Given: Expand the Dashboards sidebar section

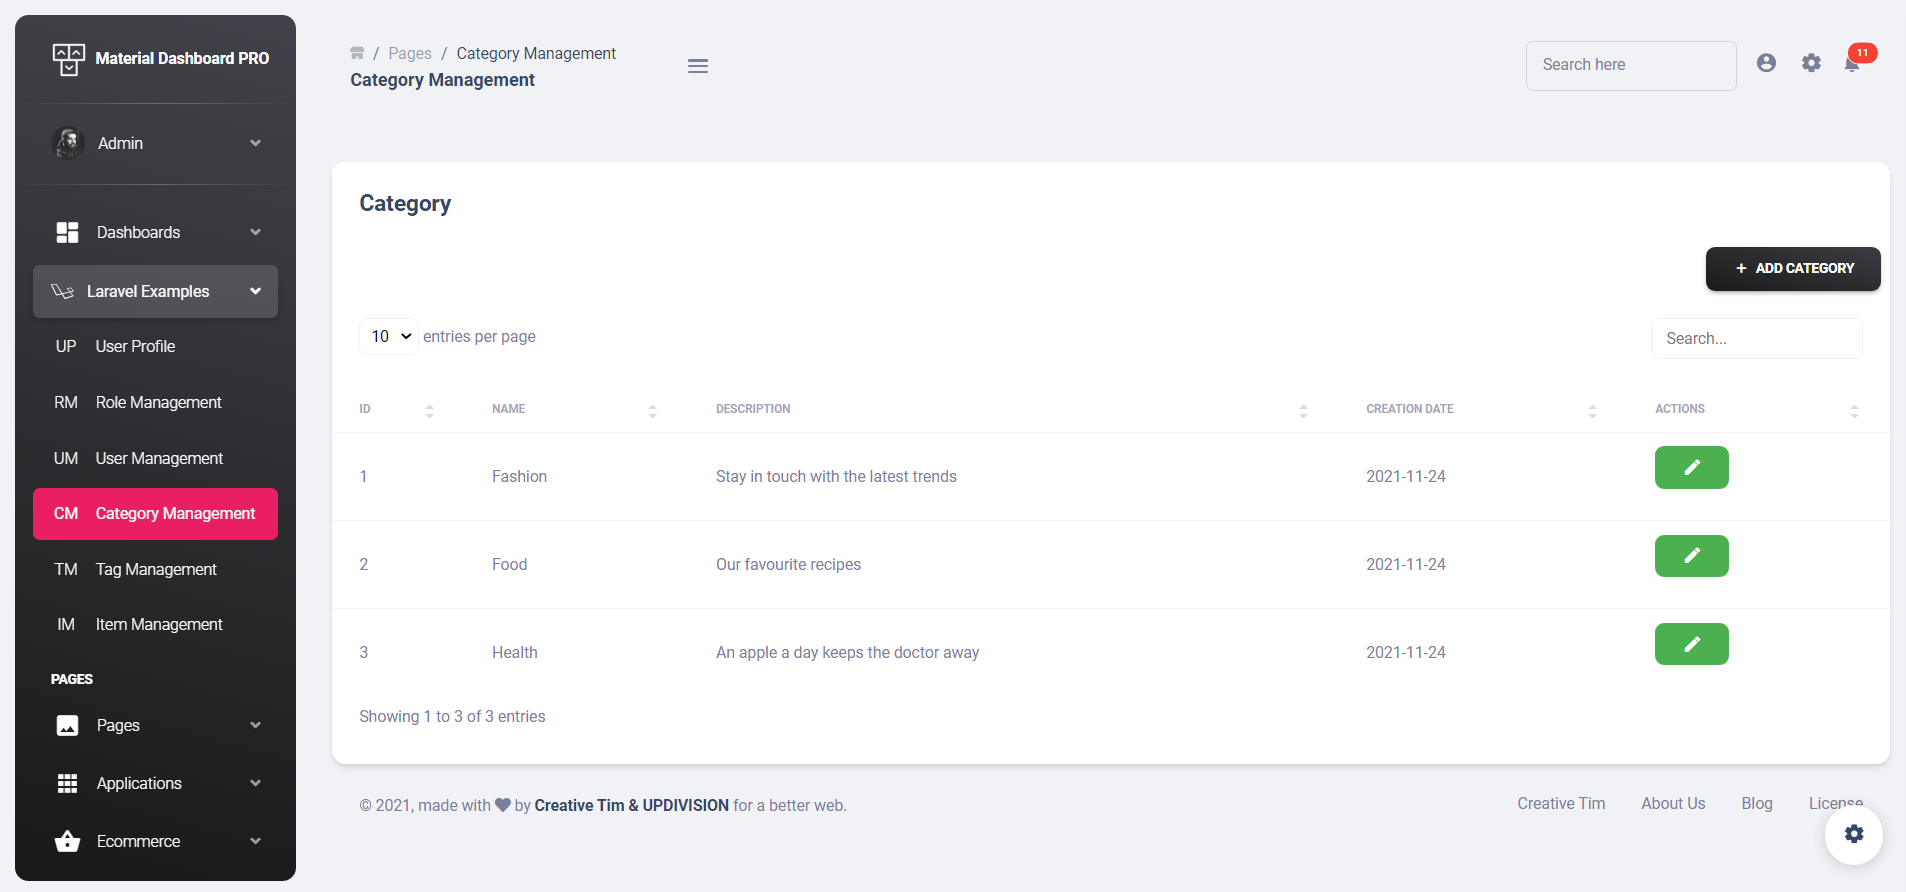Looking at the screenshot, I should pos(156,232).
